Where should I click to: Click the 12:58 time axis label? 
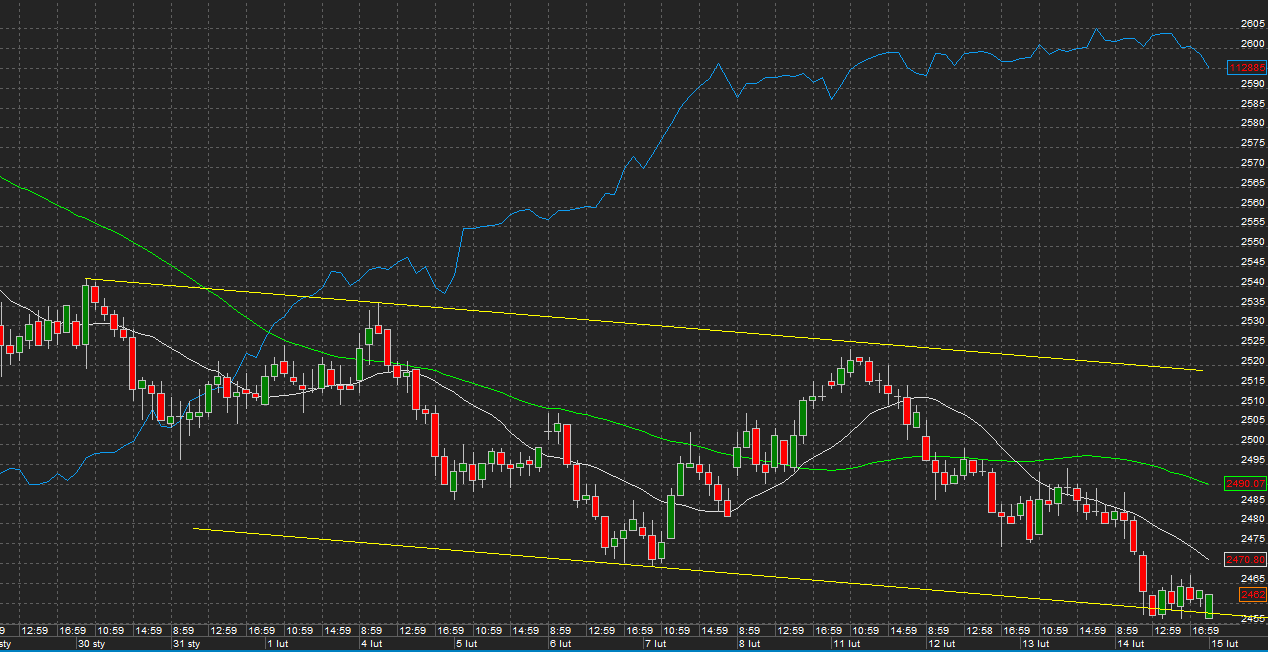click(980, 631)
